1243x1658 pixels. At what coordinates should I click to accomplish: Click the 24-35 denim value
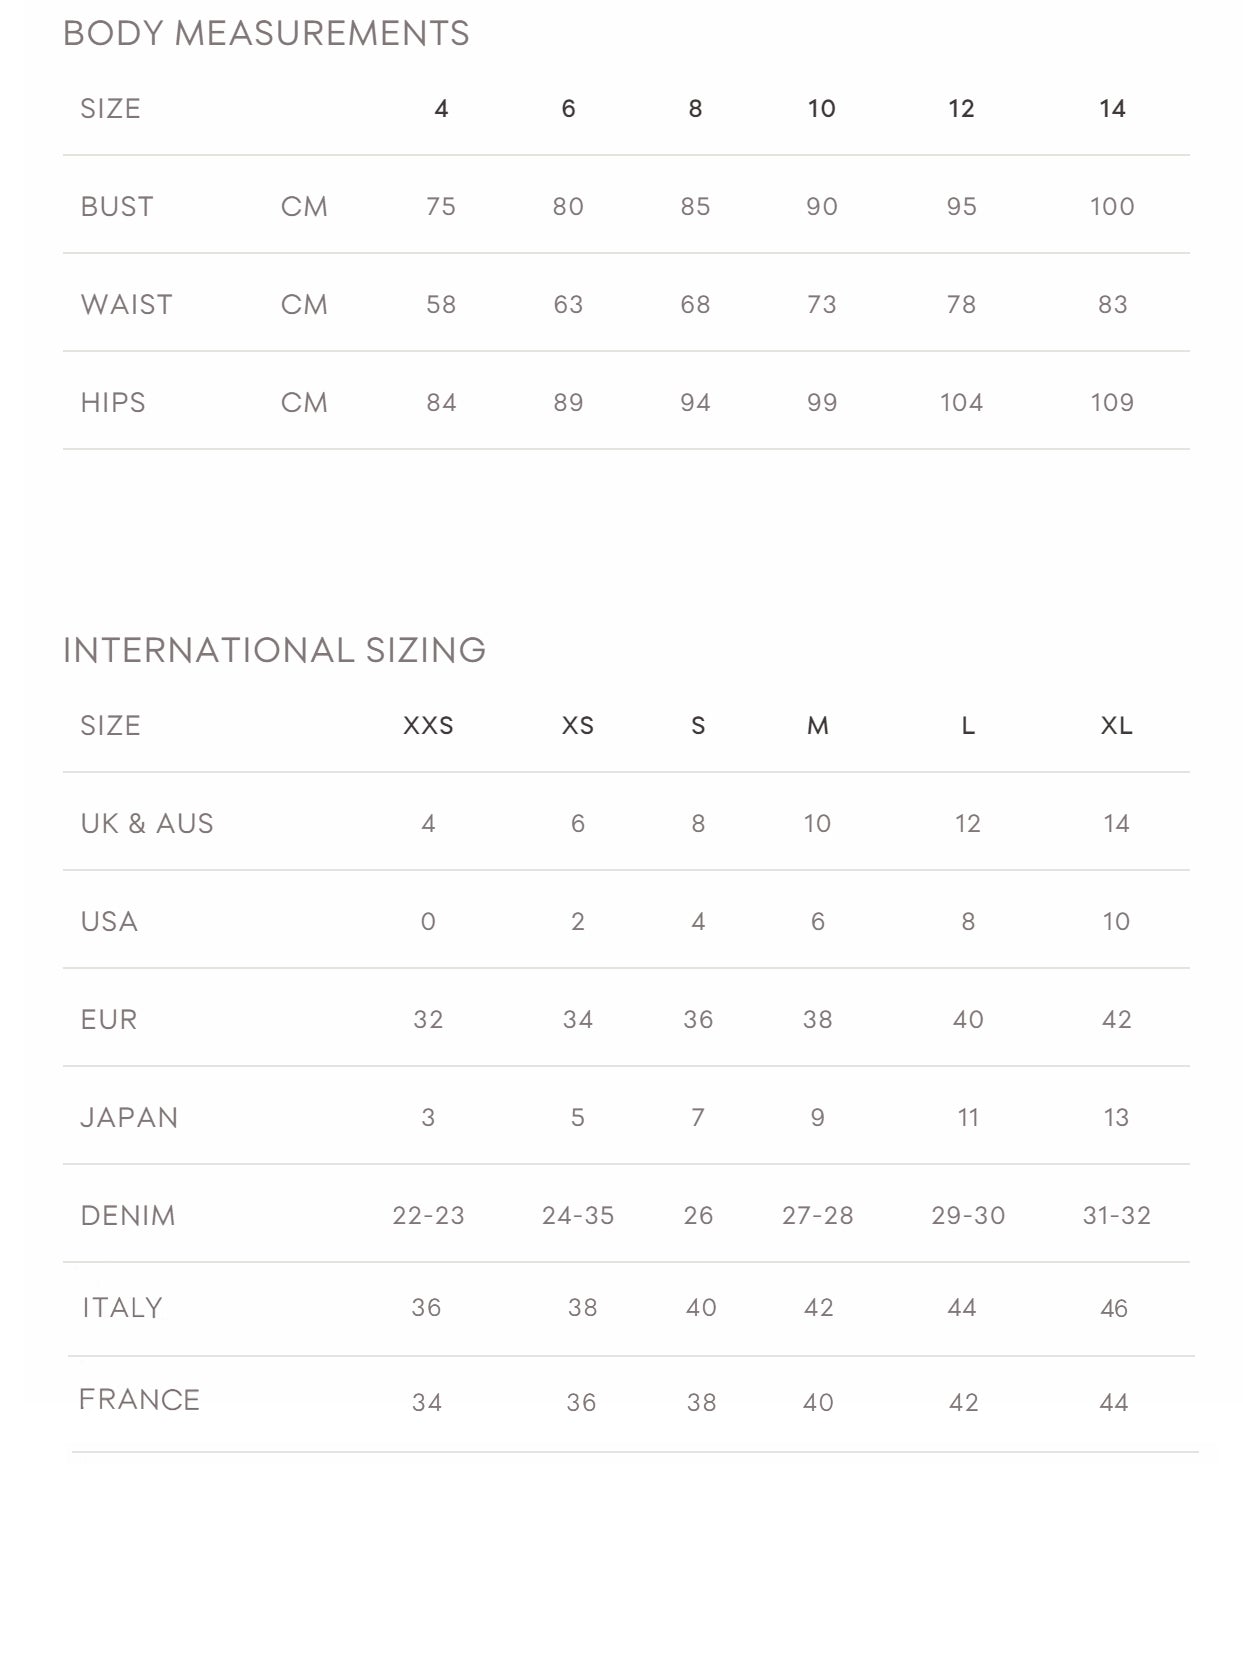578,1215
